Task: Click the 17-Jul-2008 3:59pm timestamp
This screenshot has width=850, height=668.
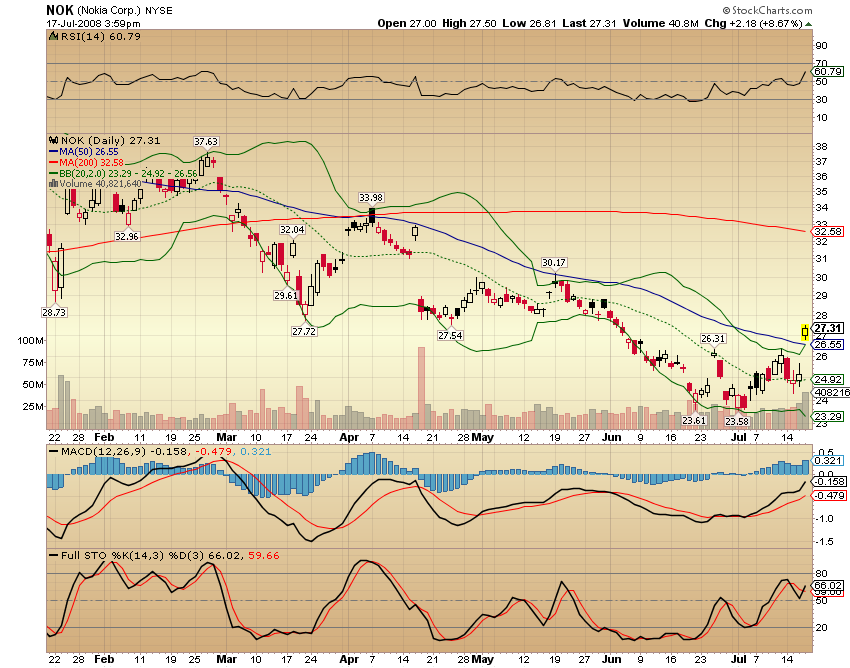Action: pos(93,23)
